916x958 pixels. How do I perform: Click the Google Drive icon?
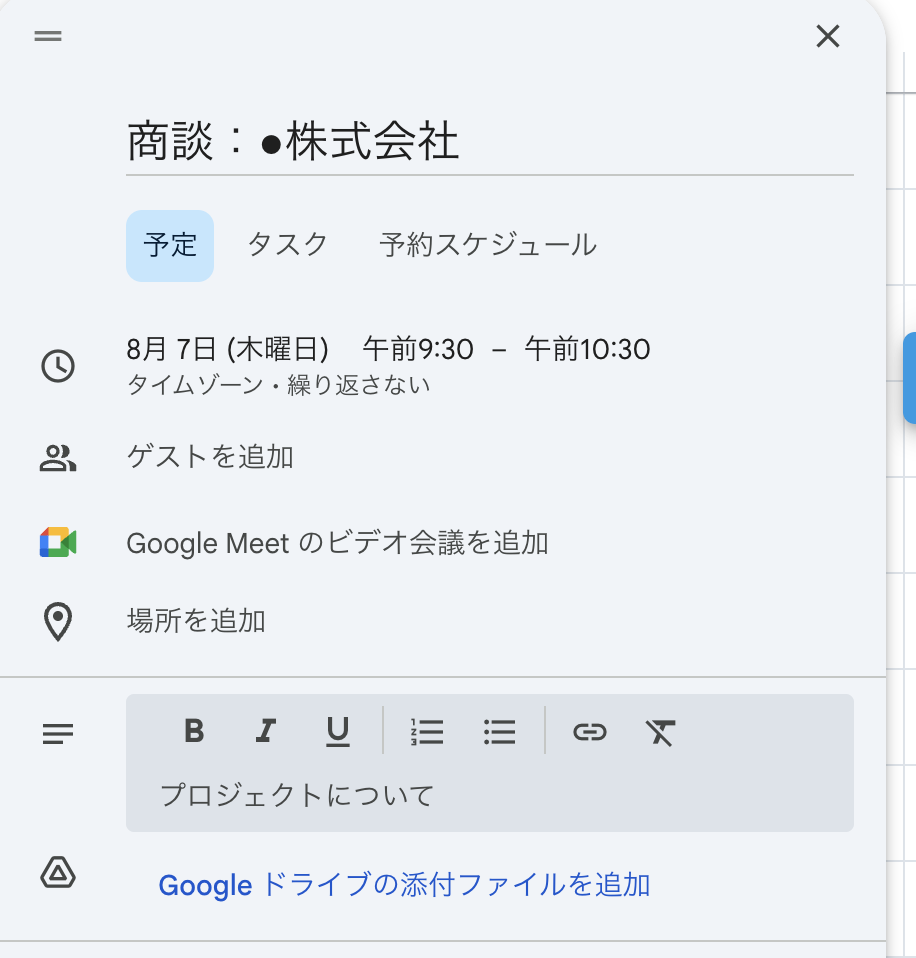click(x=58, y=872)
